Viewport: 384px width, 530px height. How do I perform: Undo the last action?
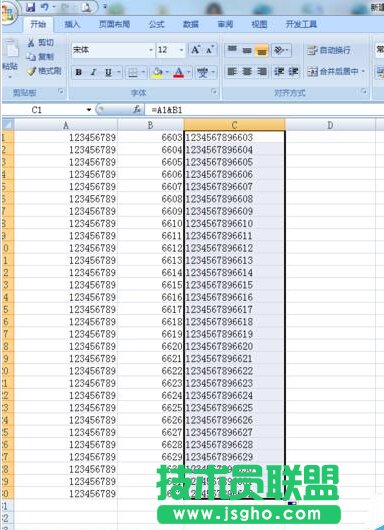45,7
